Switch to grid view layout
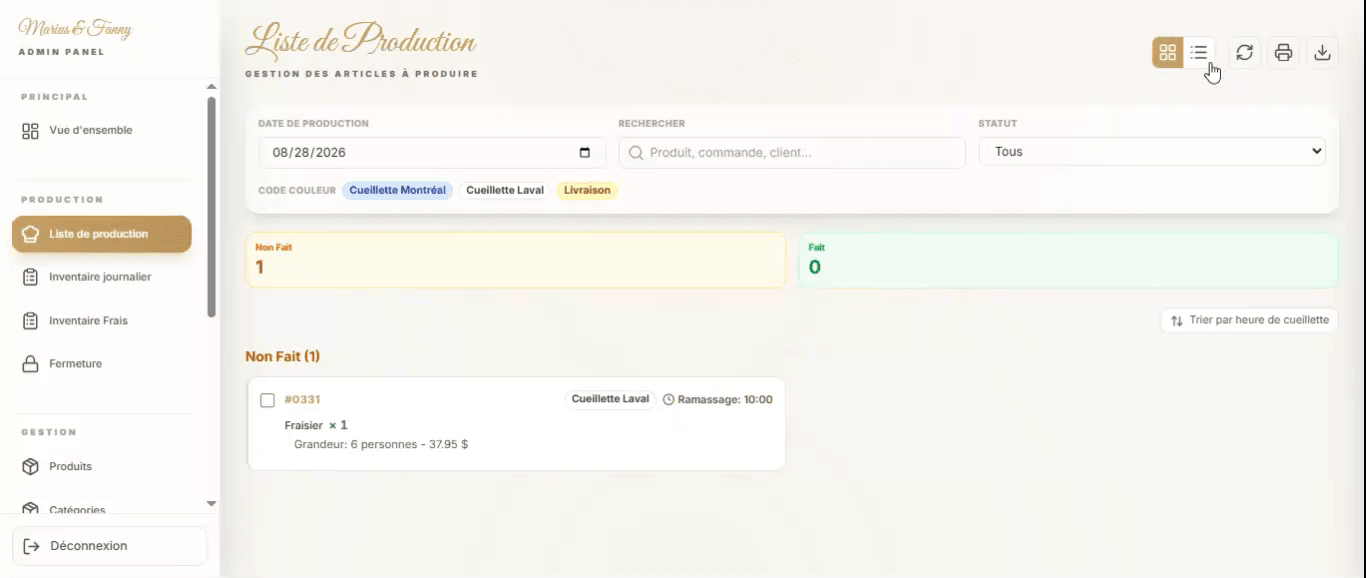1366x578 pixels. point(1168,52)
